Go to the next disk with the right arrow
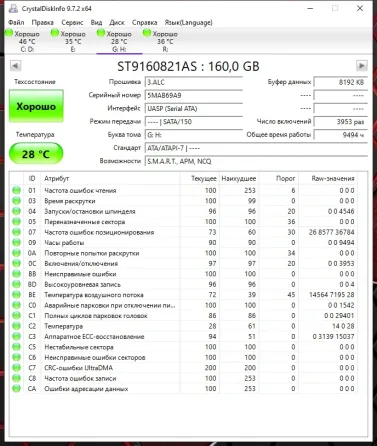This screenshot has height=446, width=377. (362, 66)
